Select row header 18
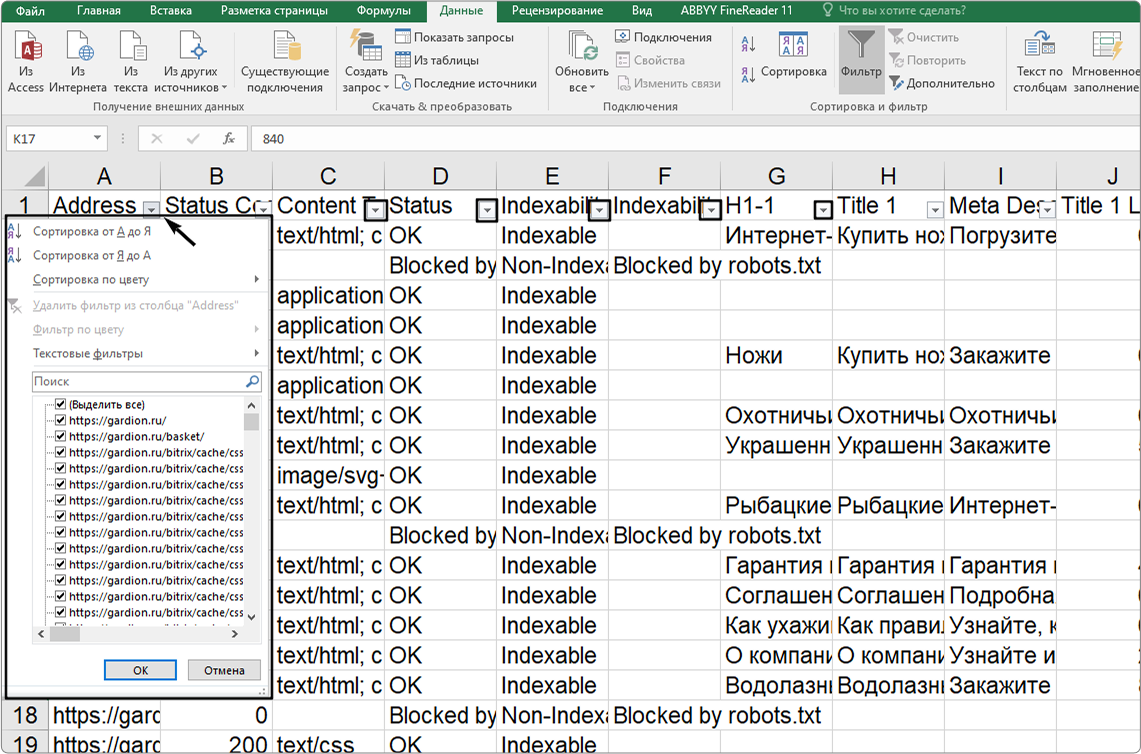The height and width of the screenshot is (754, 1141). click(x=25, y=715)
